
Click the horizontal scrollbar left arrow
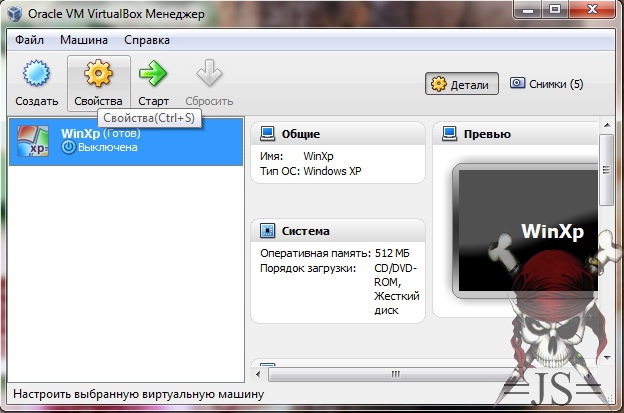[x=258, y=374]
